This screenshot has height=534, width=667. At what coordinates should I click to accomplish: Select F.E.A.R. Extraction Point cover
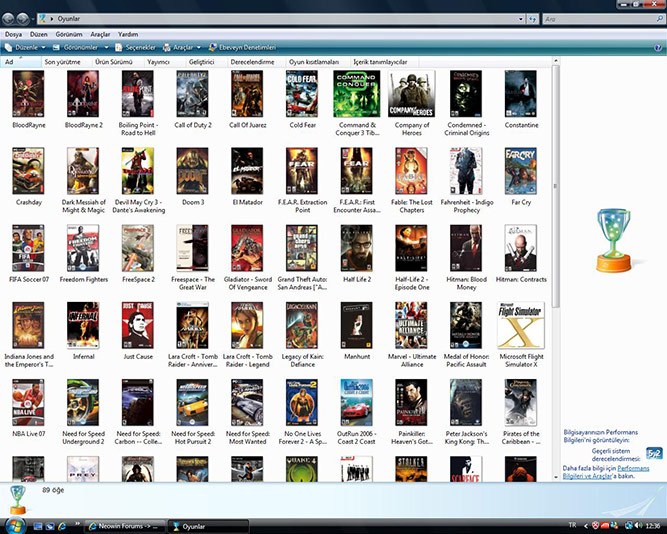[x=302, y=171]
